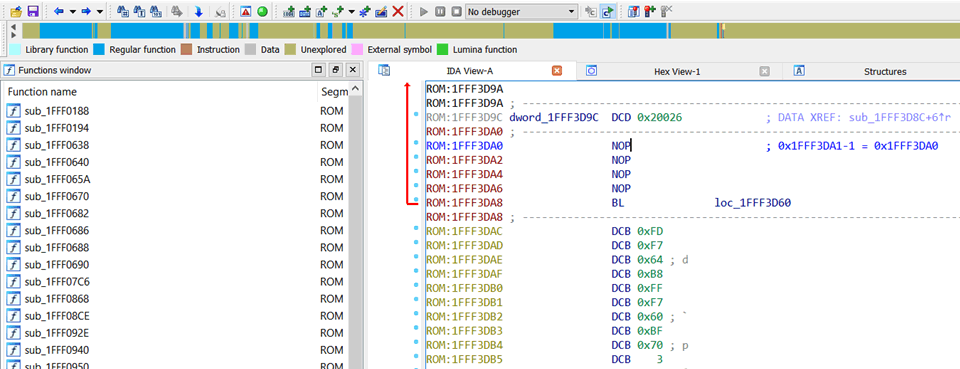Save the database with the floppy disk icon
Screen dimensions: 960x369
pos(33,11)
